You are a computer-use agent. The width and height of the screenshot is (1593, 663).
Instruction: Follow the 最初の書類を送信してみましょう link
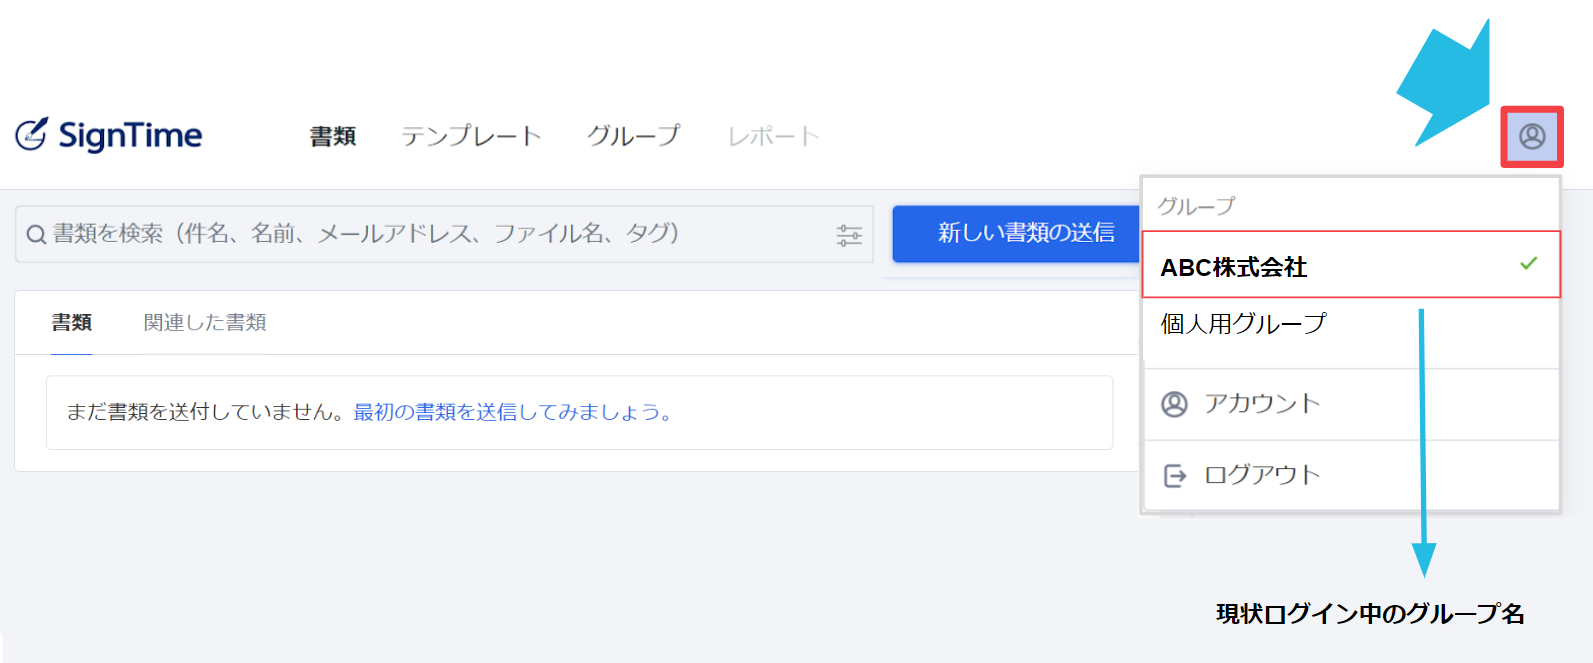513,412
